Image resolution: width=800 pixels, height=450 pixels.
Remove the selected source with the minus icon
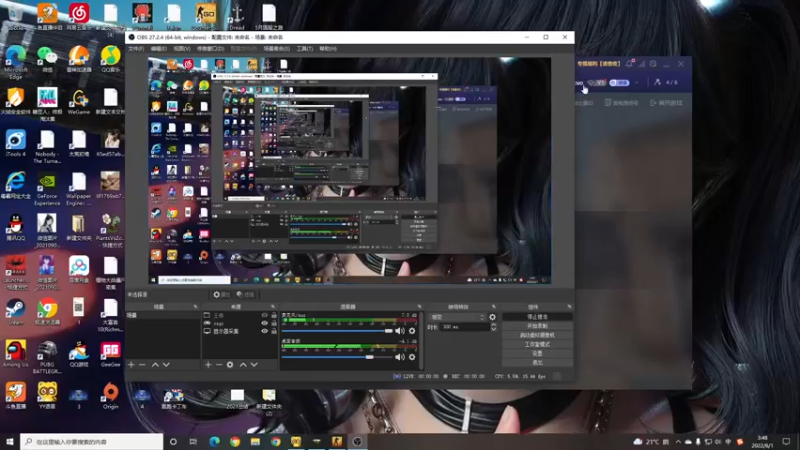(x=219, y=365)
